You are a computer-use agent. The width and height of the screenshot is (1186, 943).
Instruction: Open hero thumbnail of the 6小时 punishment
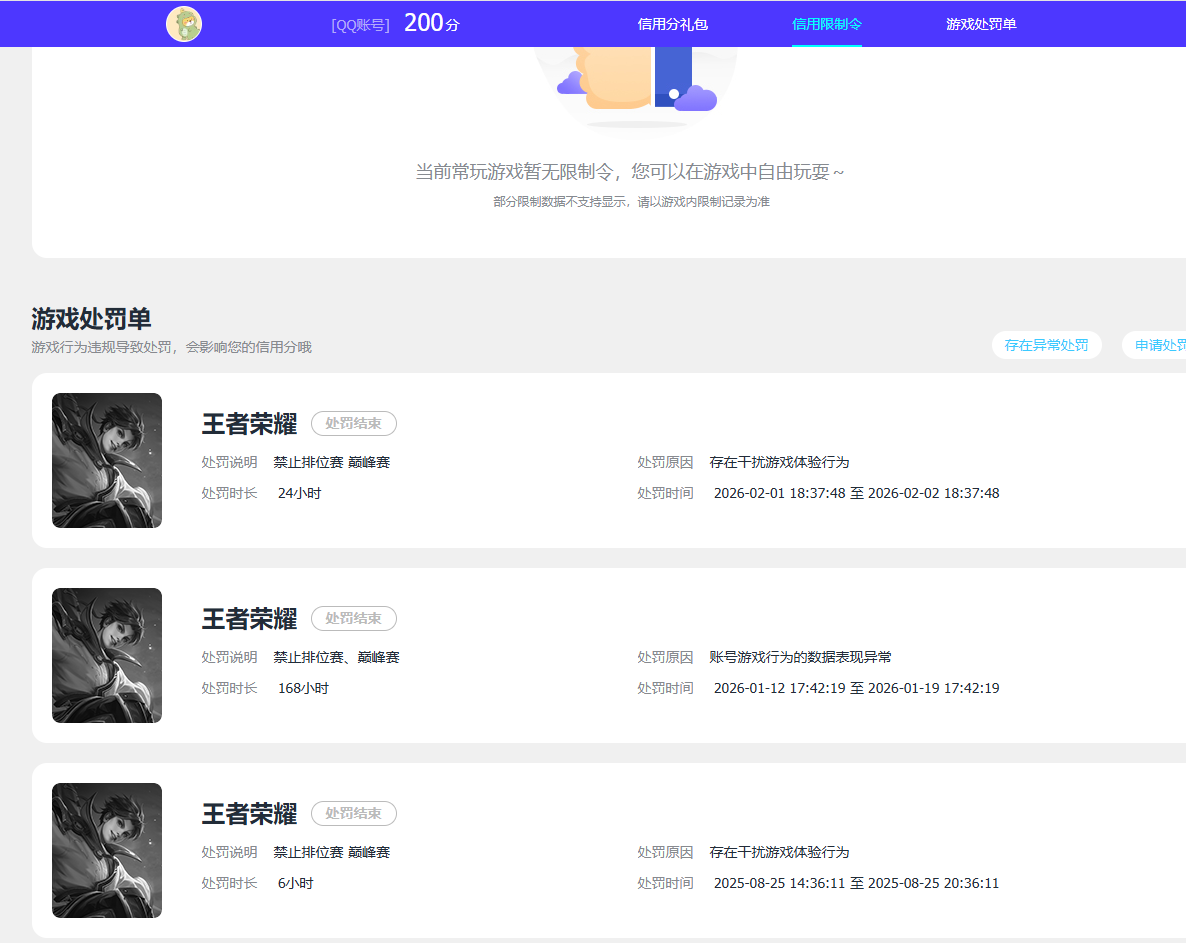point(107,851)
